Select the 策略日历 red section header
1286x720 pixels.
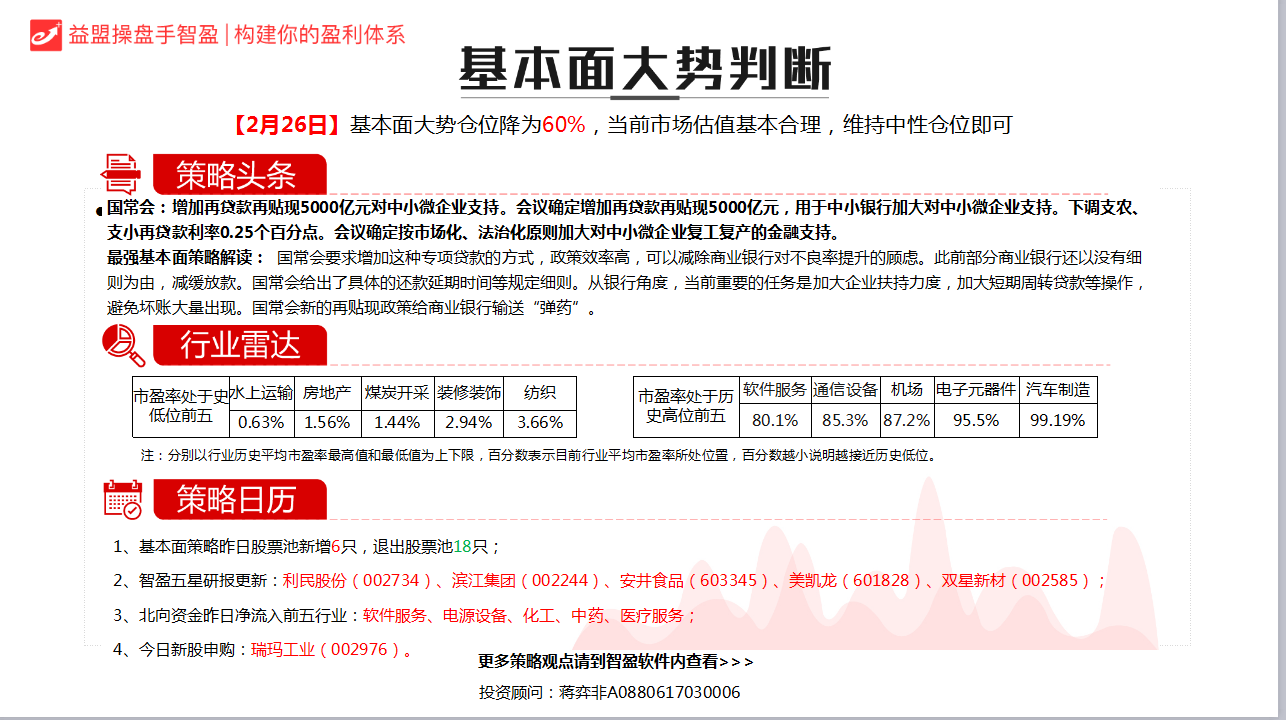(x=238, y=499)
